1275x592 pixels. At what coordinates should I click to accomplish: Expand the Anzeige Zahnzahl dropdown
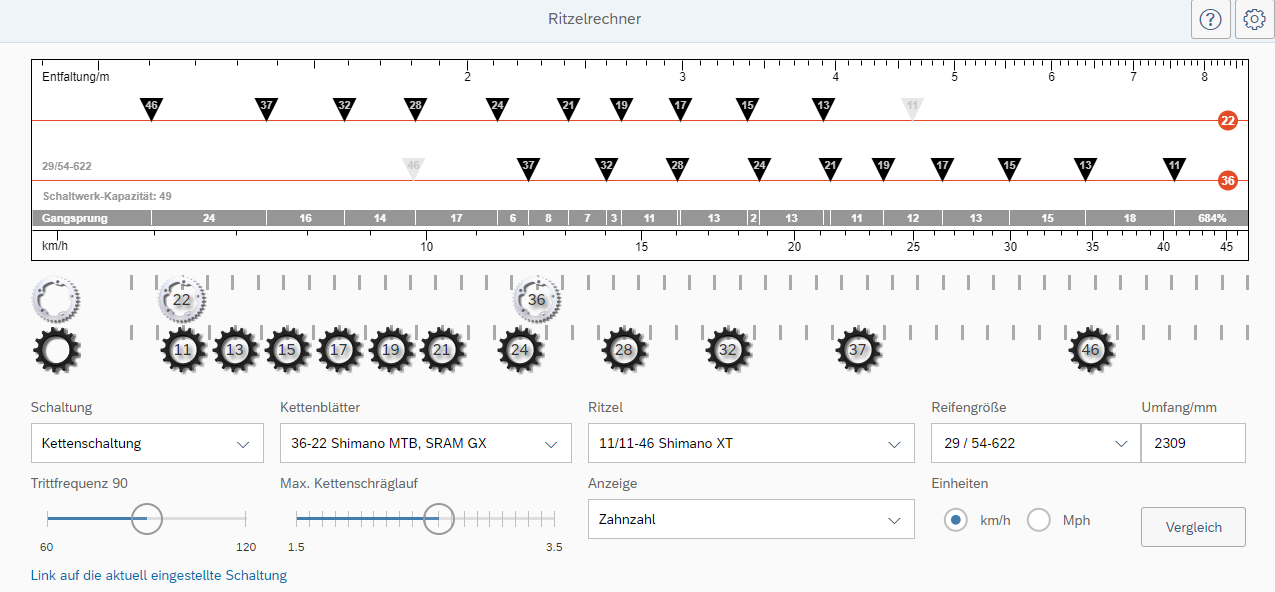click(750, 519)
